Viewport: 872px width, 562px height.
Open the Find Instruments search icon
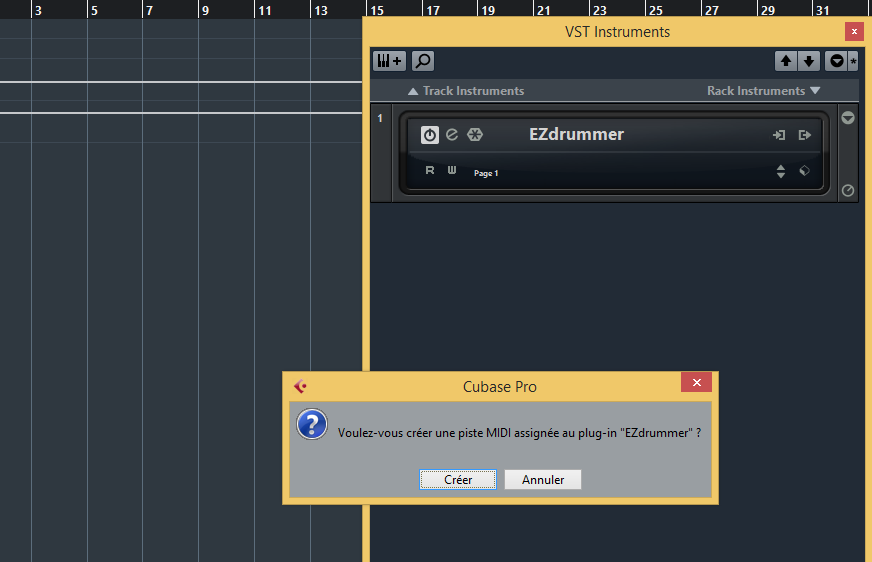click(423, 61)
